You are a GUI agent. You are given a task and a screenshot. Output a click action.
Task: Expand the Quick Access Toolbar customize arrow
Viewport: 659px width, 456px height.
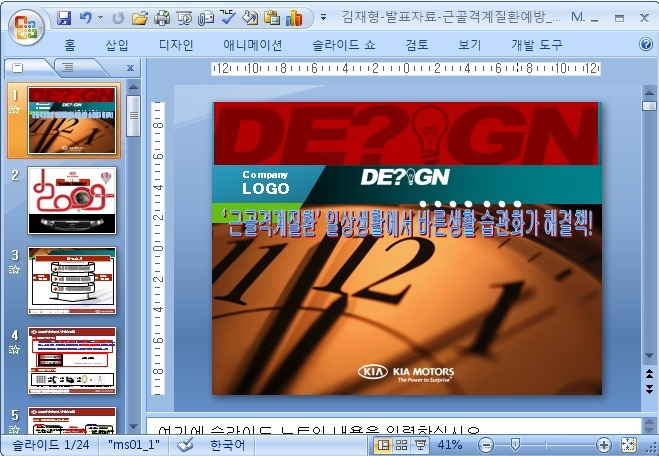pyautogui.click(x=323, y=18)
